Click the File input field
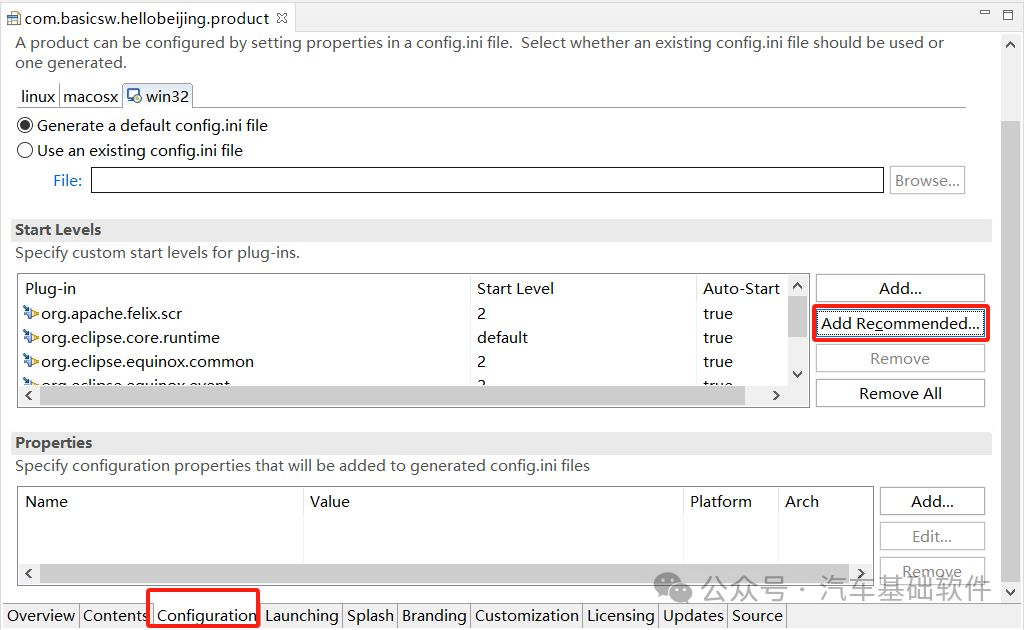 pyautogui.click(x=486, y=180)
